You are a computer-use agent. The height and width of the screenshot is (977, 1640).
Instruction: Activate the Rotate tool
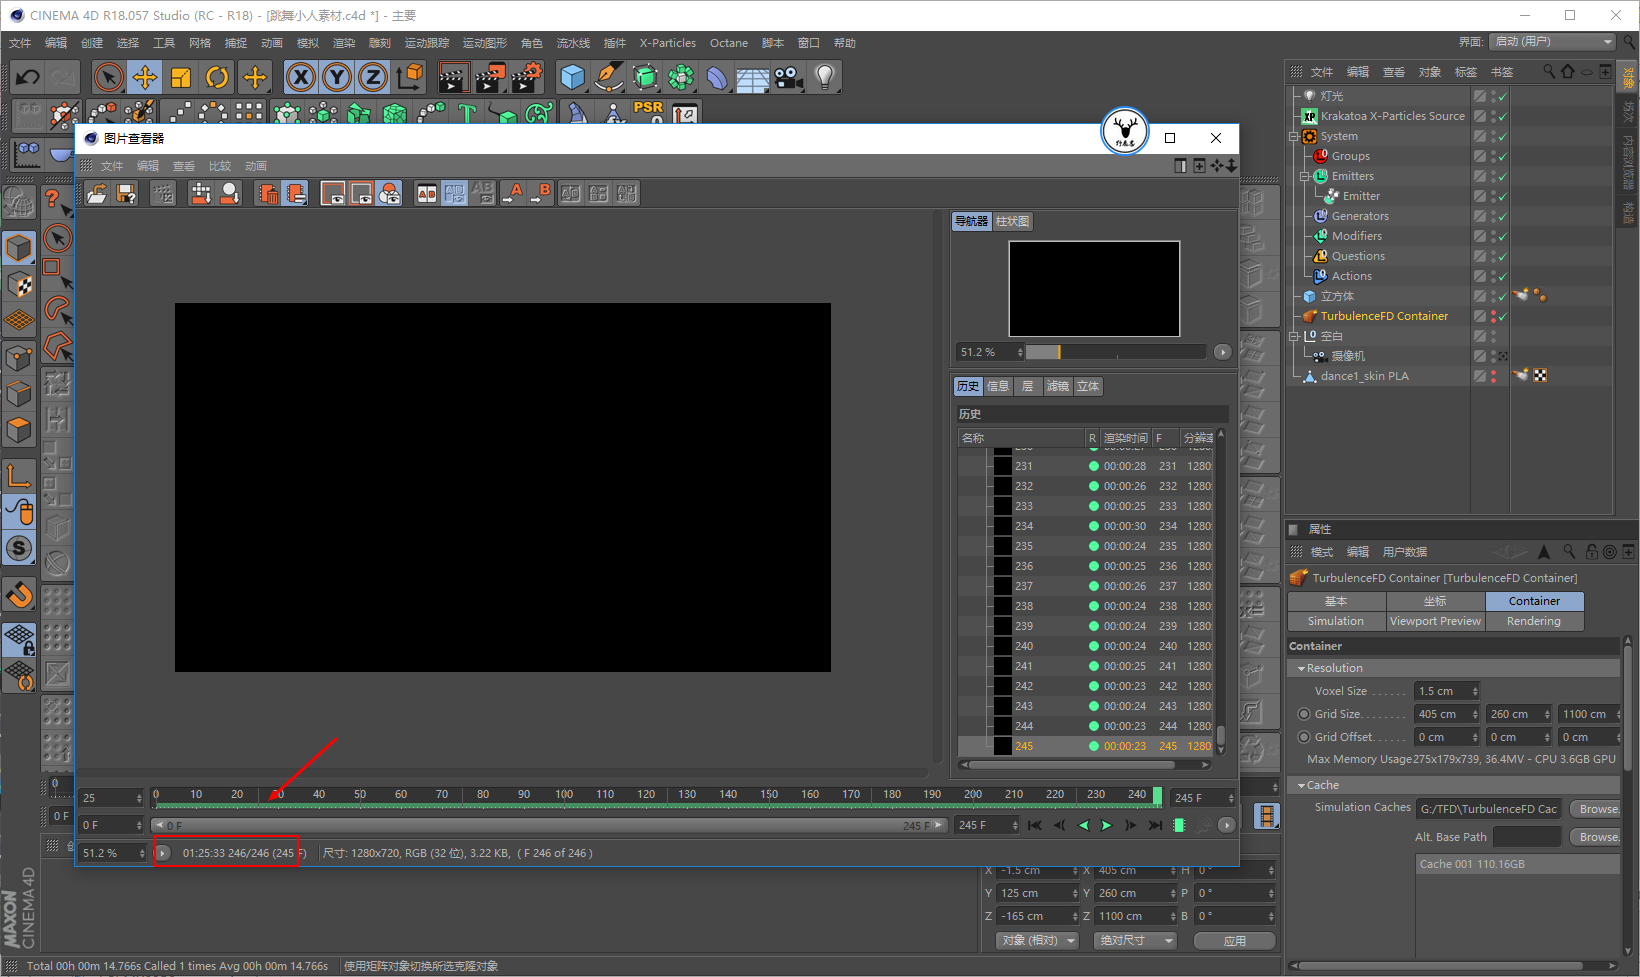tap(217, 77)
